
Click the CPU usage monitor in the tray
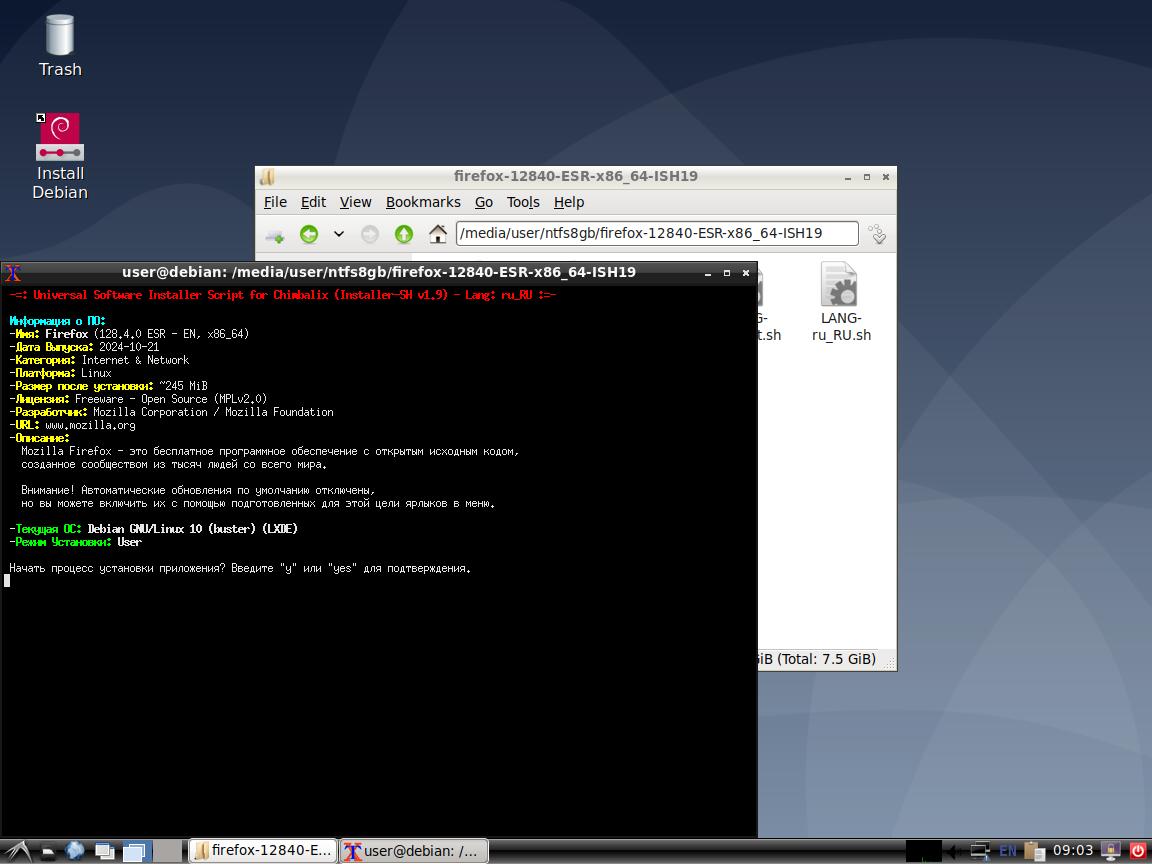pos(924,852)
